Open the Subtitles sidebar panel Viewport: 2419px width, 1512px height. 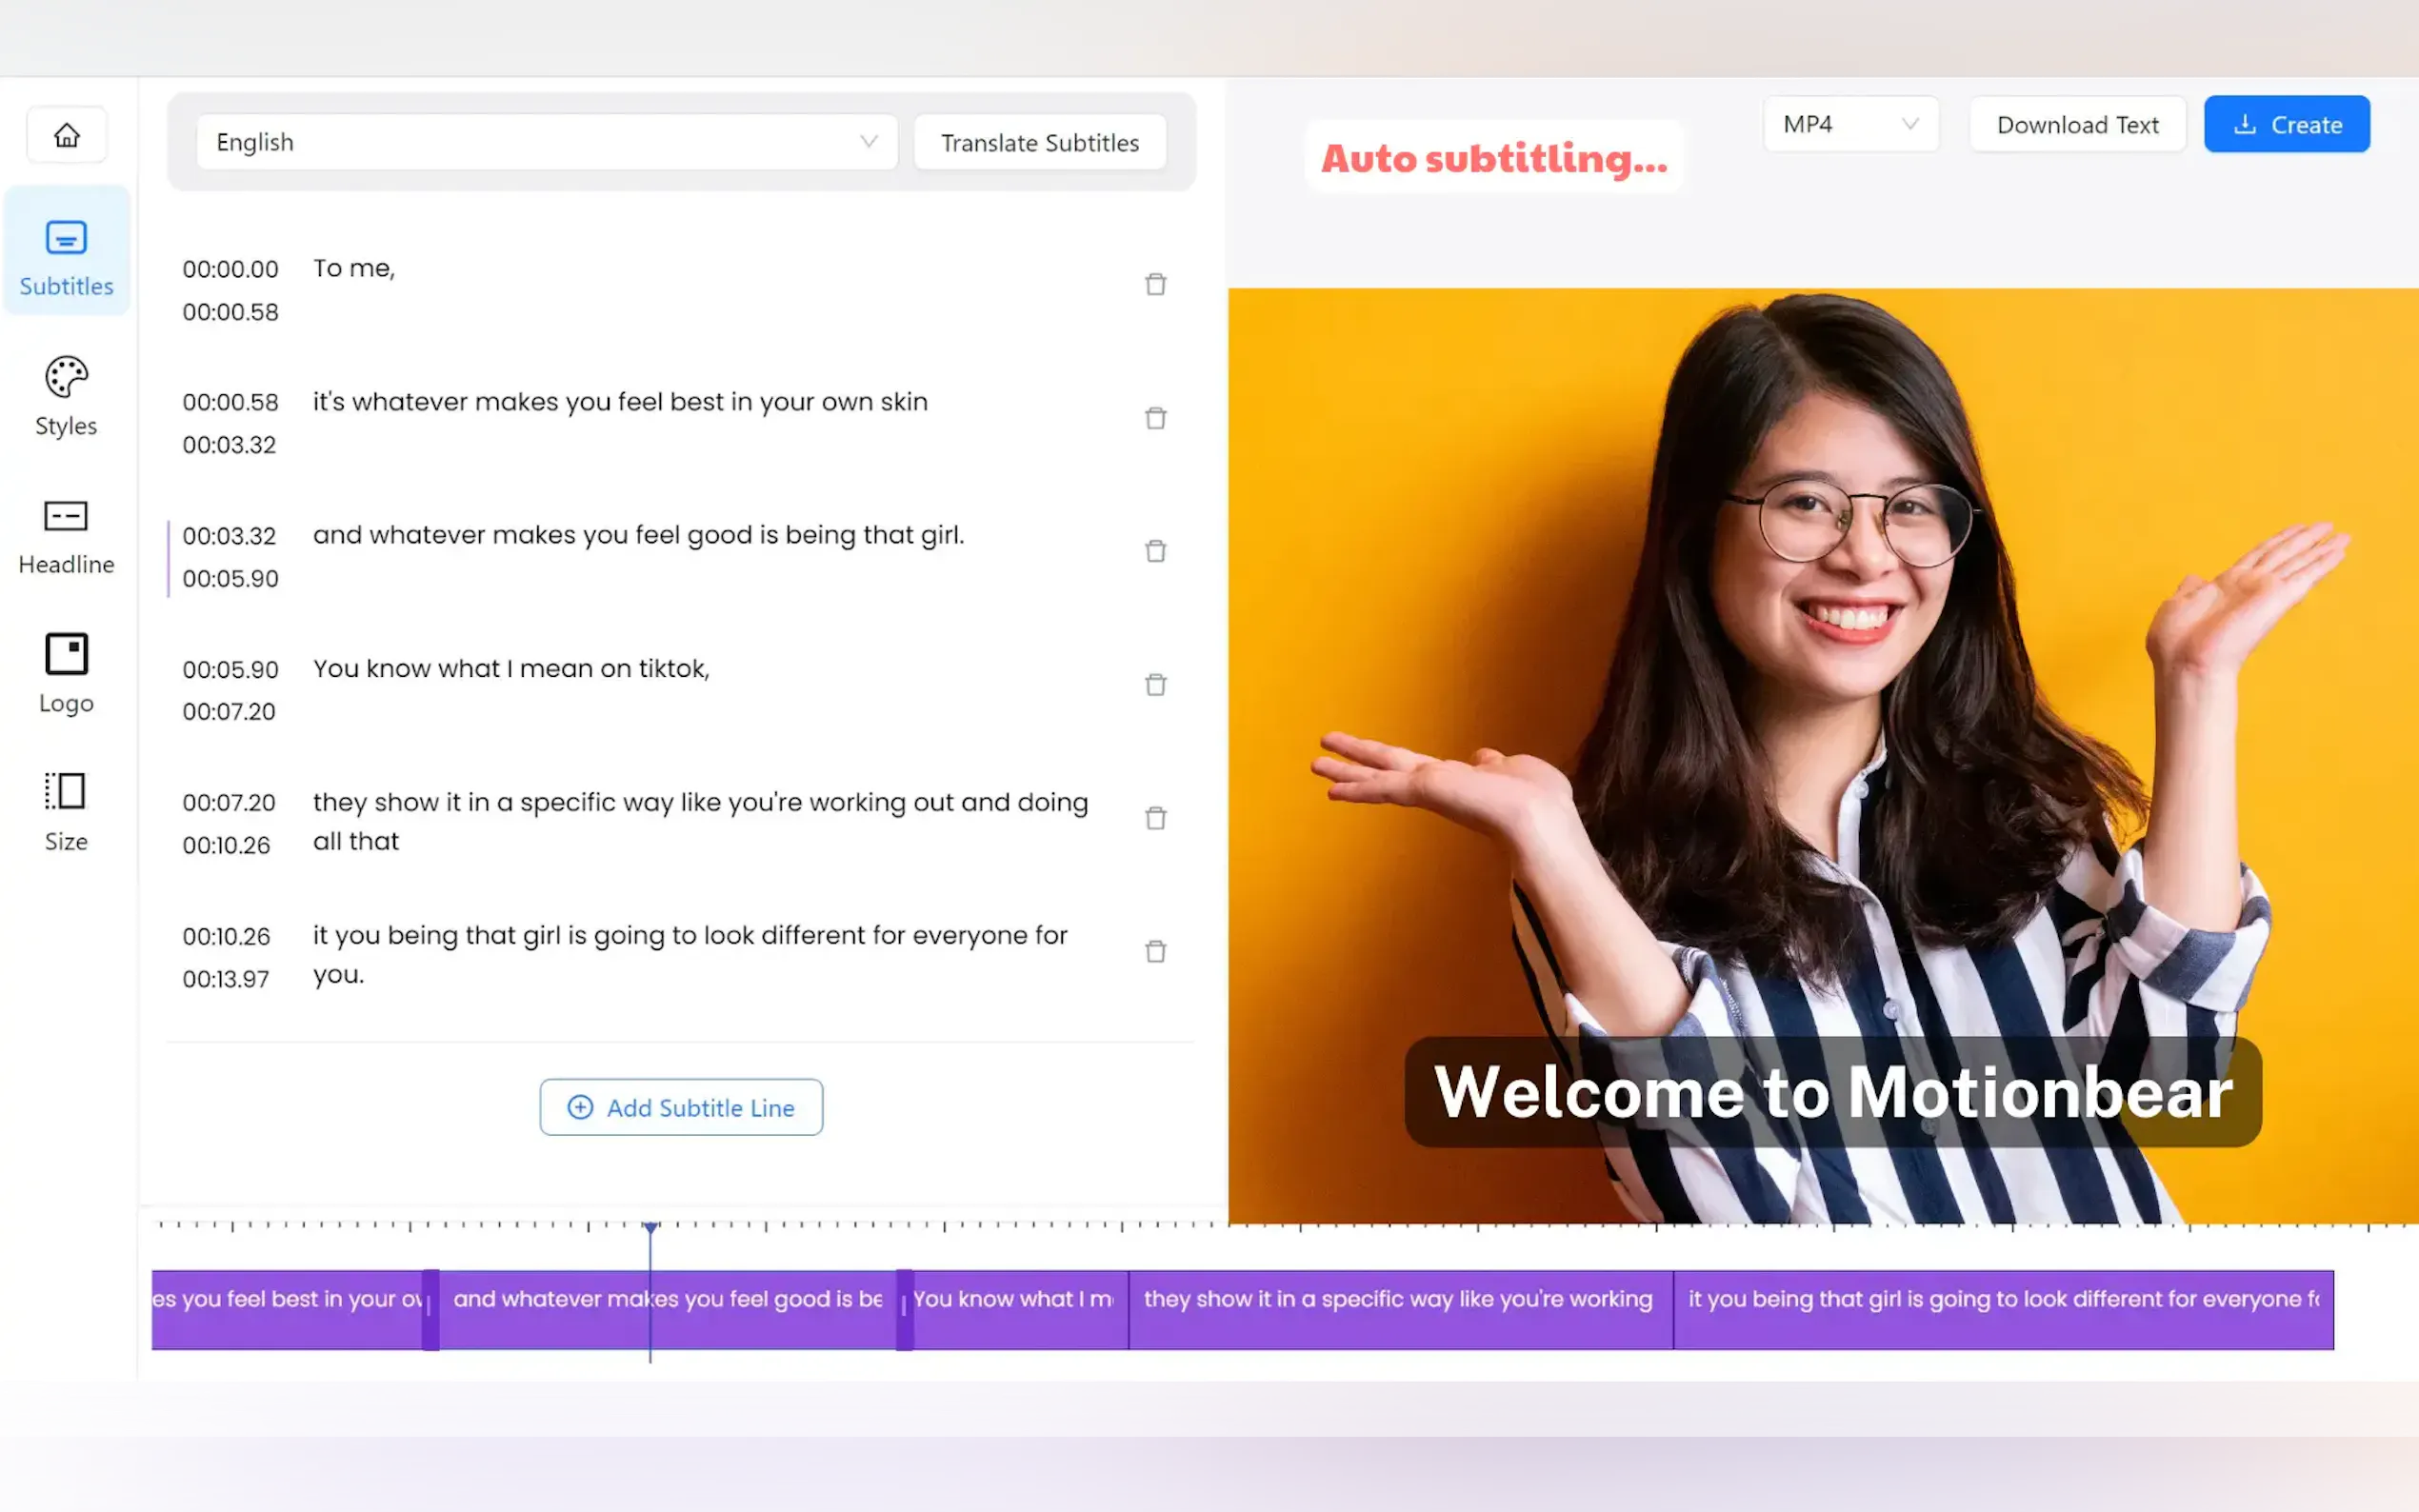point(66,255)
